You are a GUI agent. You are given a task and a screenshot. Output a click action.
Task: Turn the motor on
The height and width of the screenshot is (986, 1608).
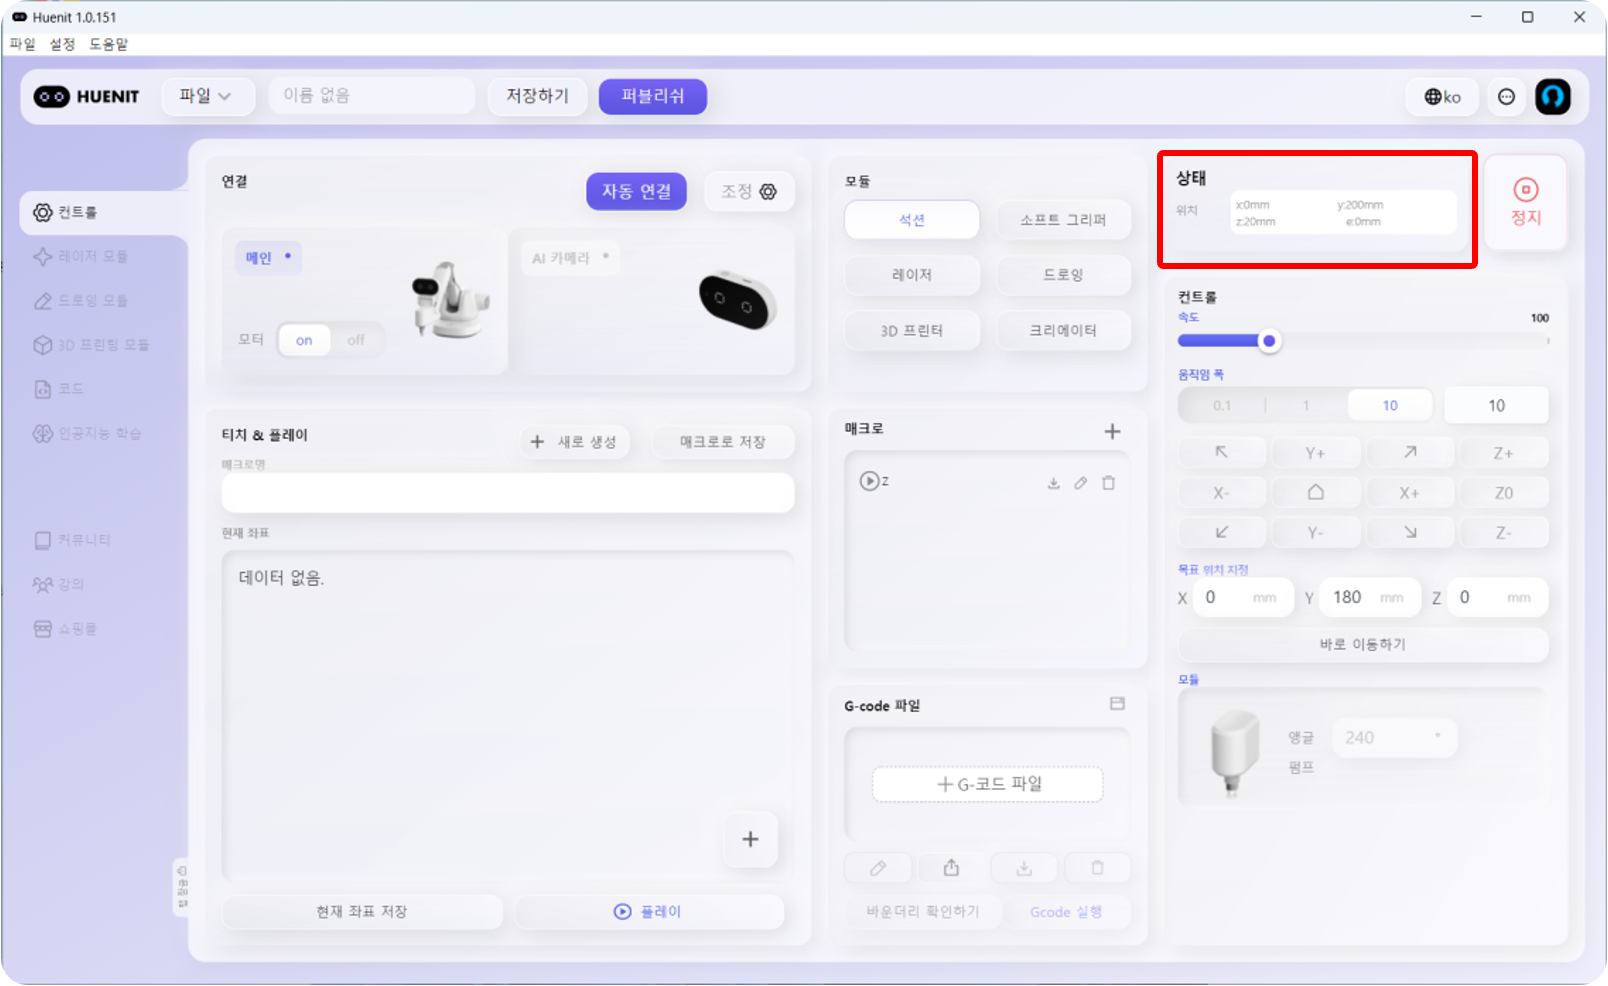click(304, 340)
